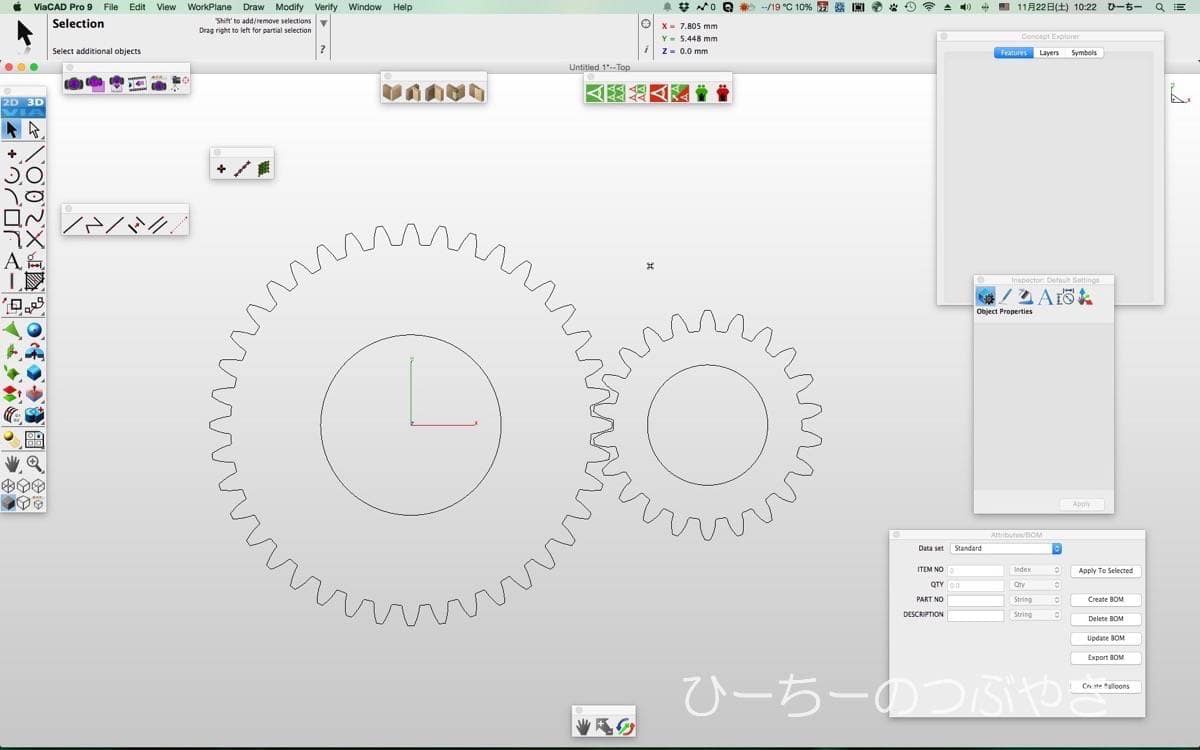
Task: Select the Zoom magnifier tool
Action: click(35, 464)
